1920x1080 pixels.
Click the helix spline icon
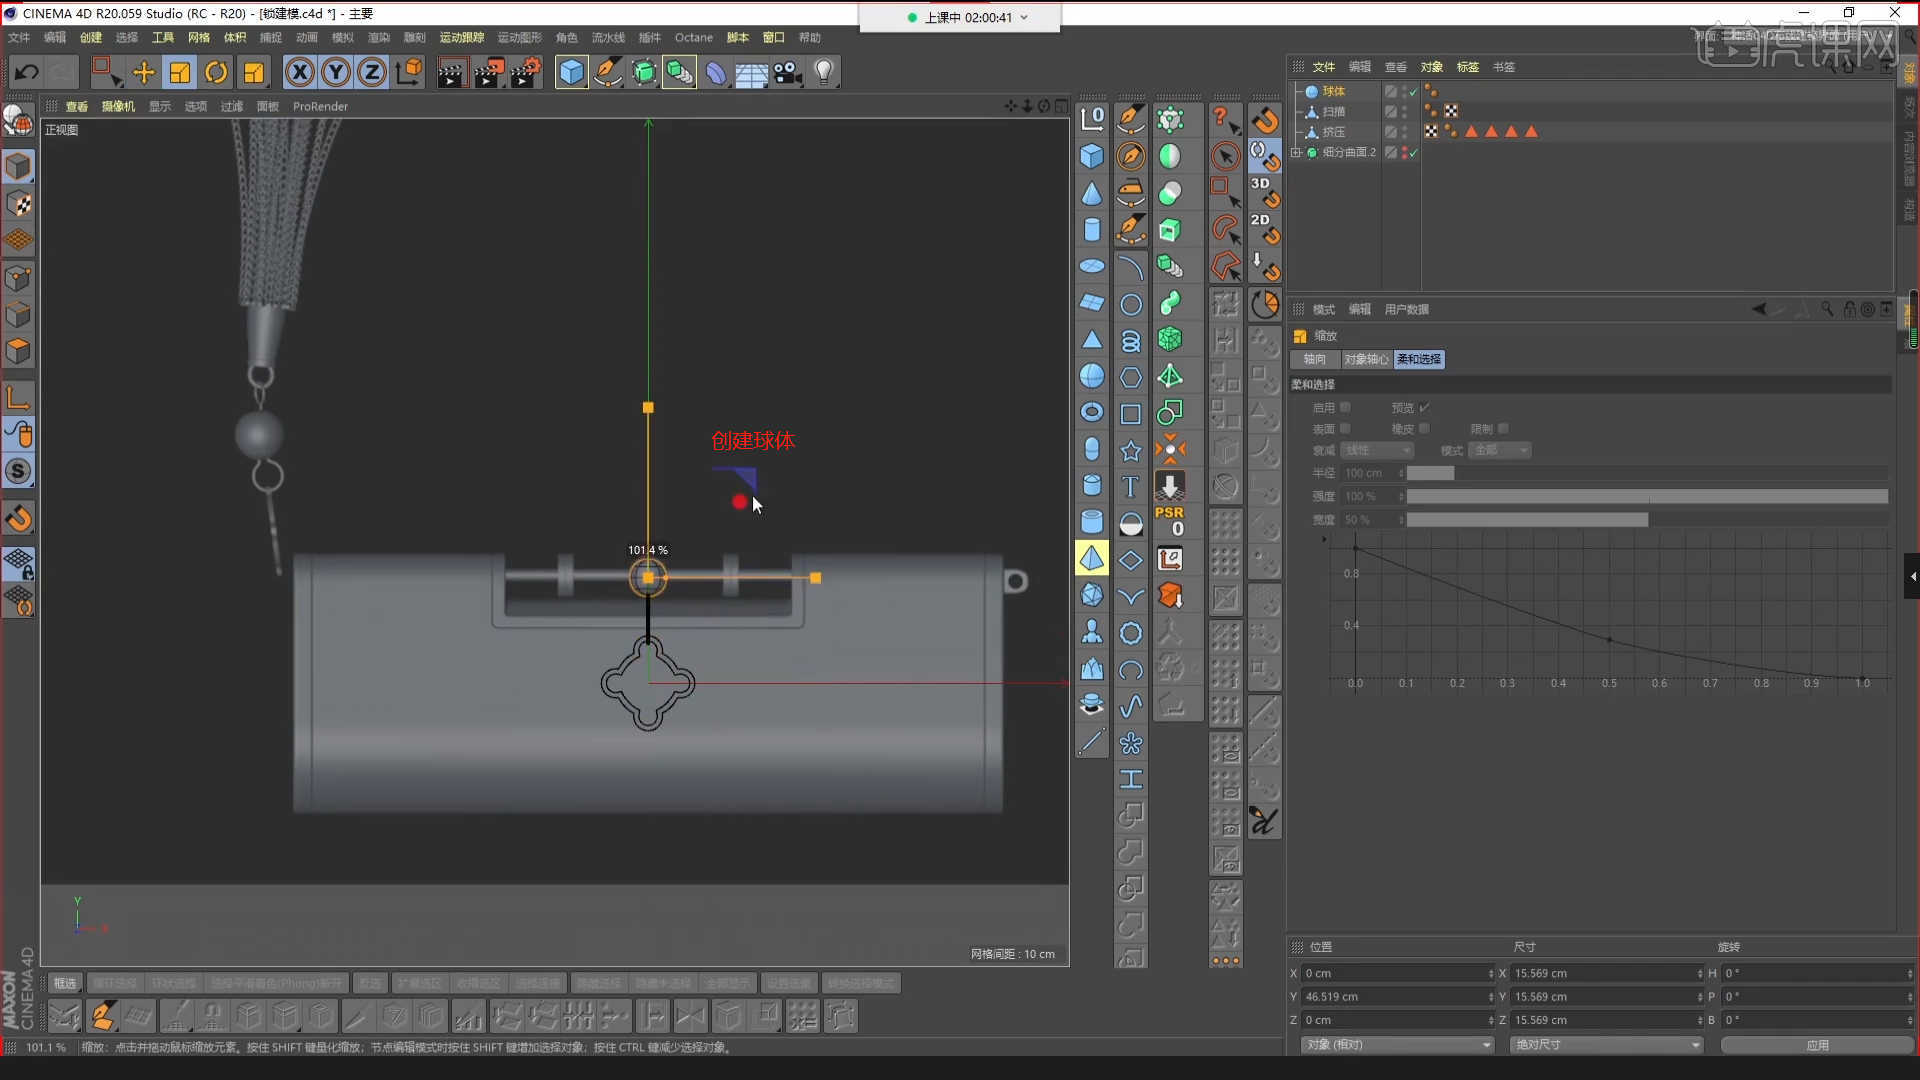1131,341
